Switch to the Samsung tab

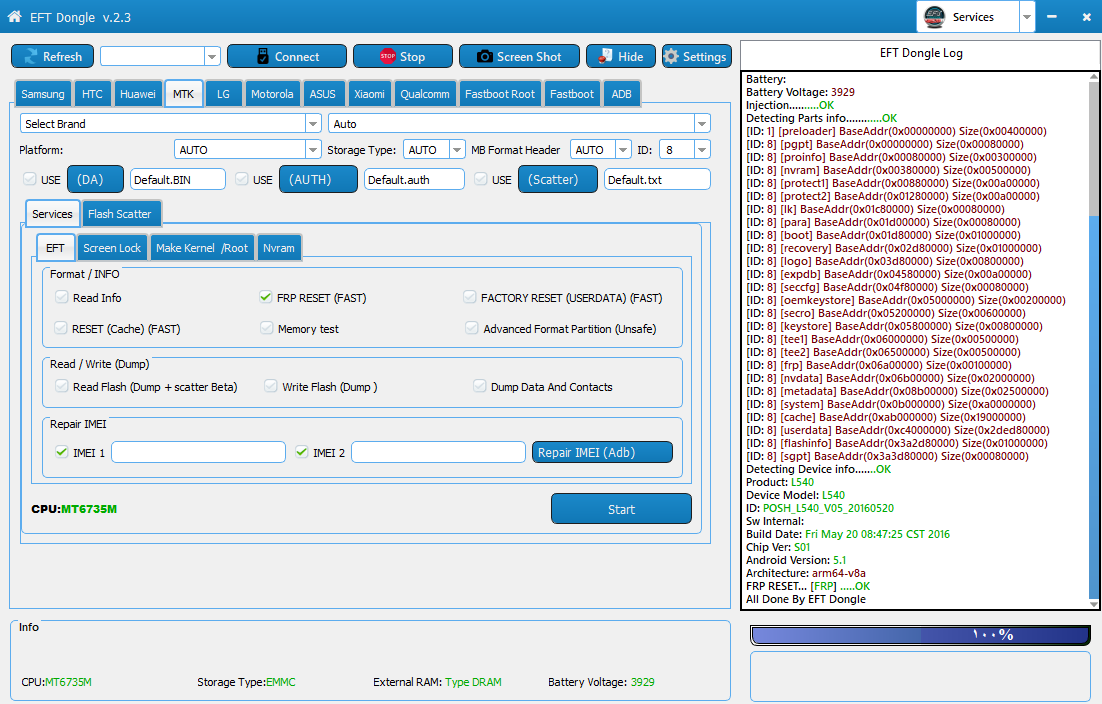click(x=43, y=94)
